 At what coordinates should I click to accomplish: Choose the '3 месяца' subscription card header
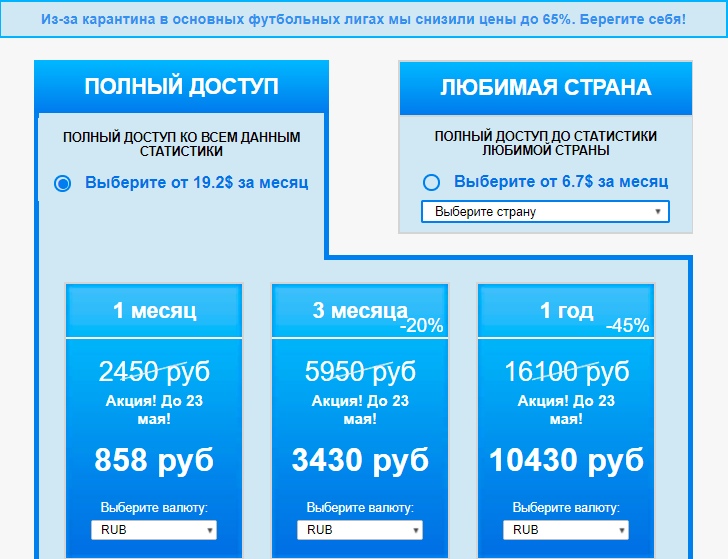click(x=358, y=310)
